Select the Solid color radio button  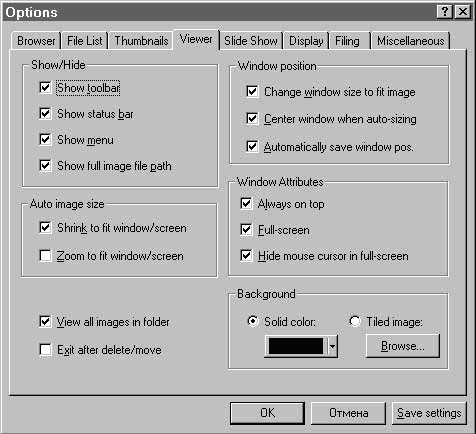[x=253, y=321]
